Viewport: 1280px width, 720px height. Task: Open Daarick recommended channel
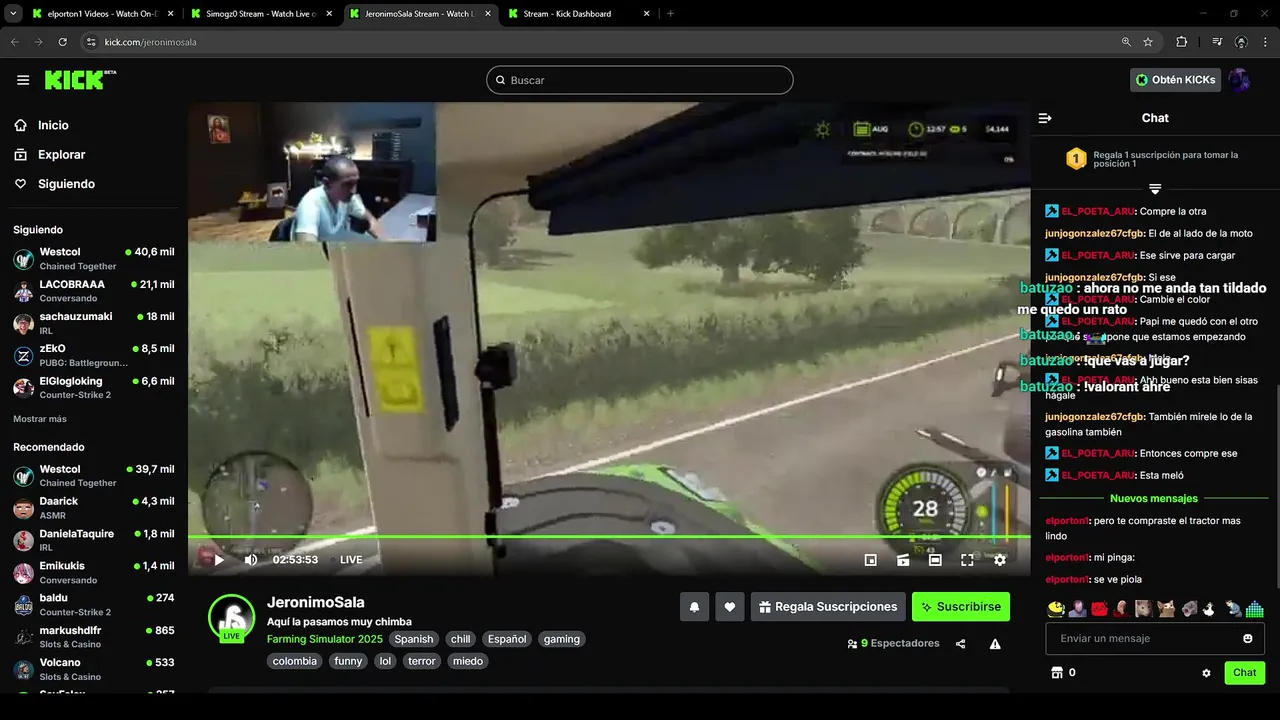click(x=94, y=508)
